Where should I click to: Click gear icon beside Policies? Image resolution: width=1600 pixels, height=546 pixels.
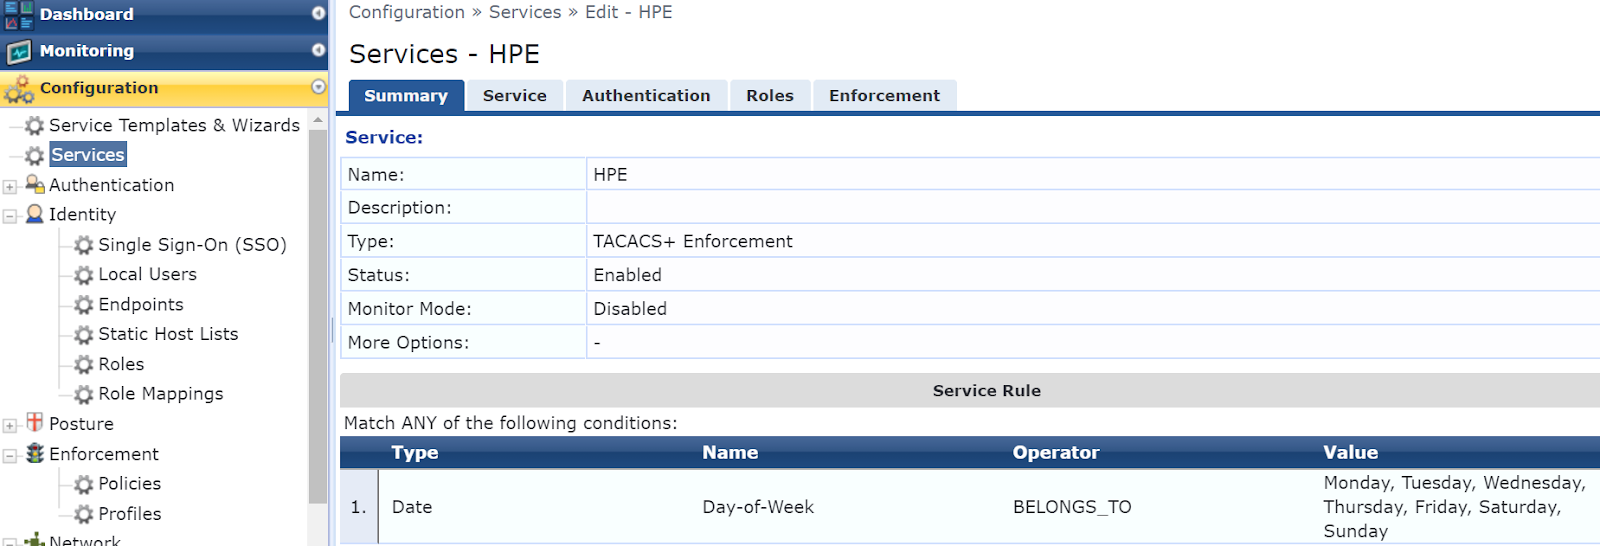(x=84, y=485)
